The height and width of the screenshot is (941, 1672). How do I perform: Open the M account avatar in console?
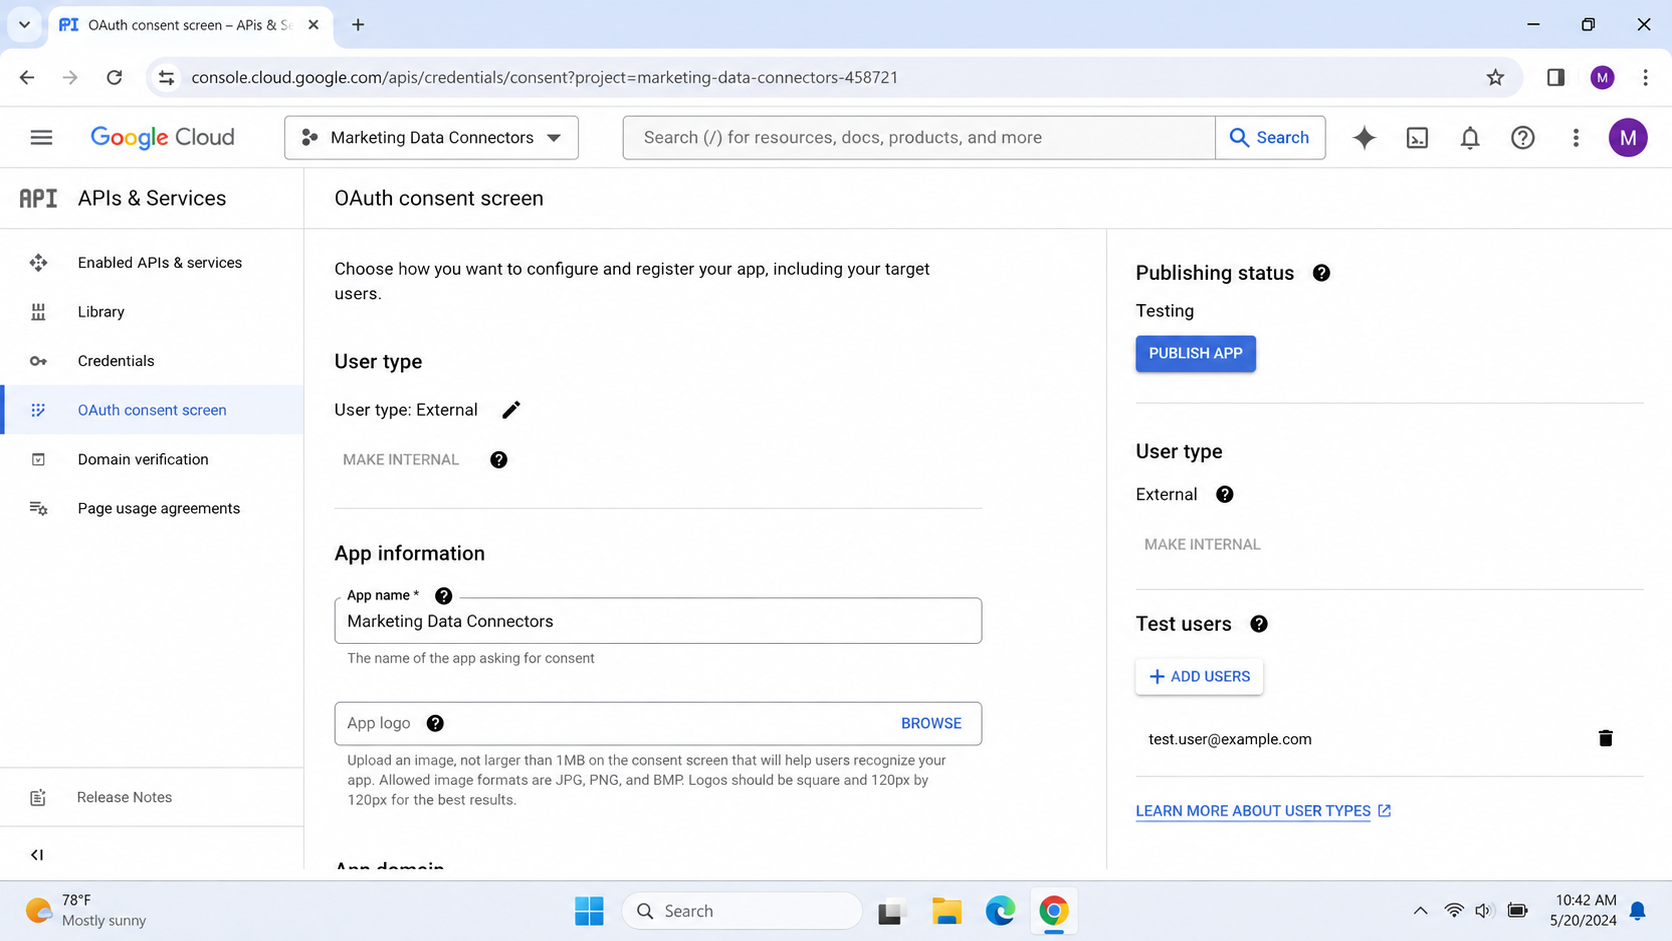tap(1628, 138)
